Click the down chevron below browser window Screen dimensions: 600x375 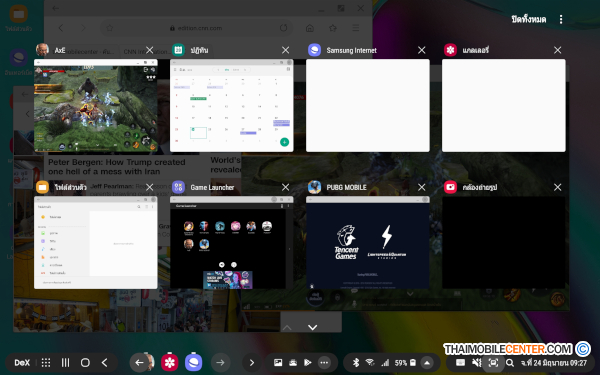tap(313, 327)
